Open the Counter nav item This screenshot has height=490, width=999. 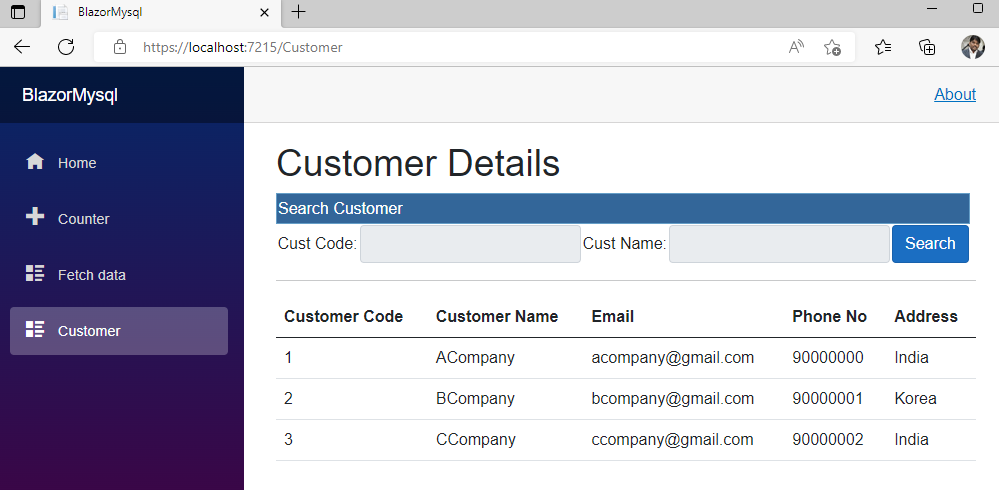click(x=119, y=219)
